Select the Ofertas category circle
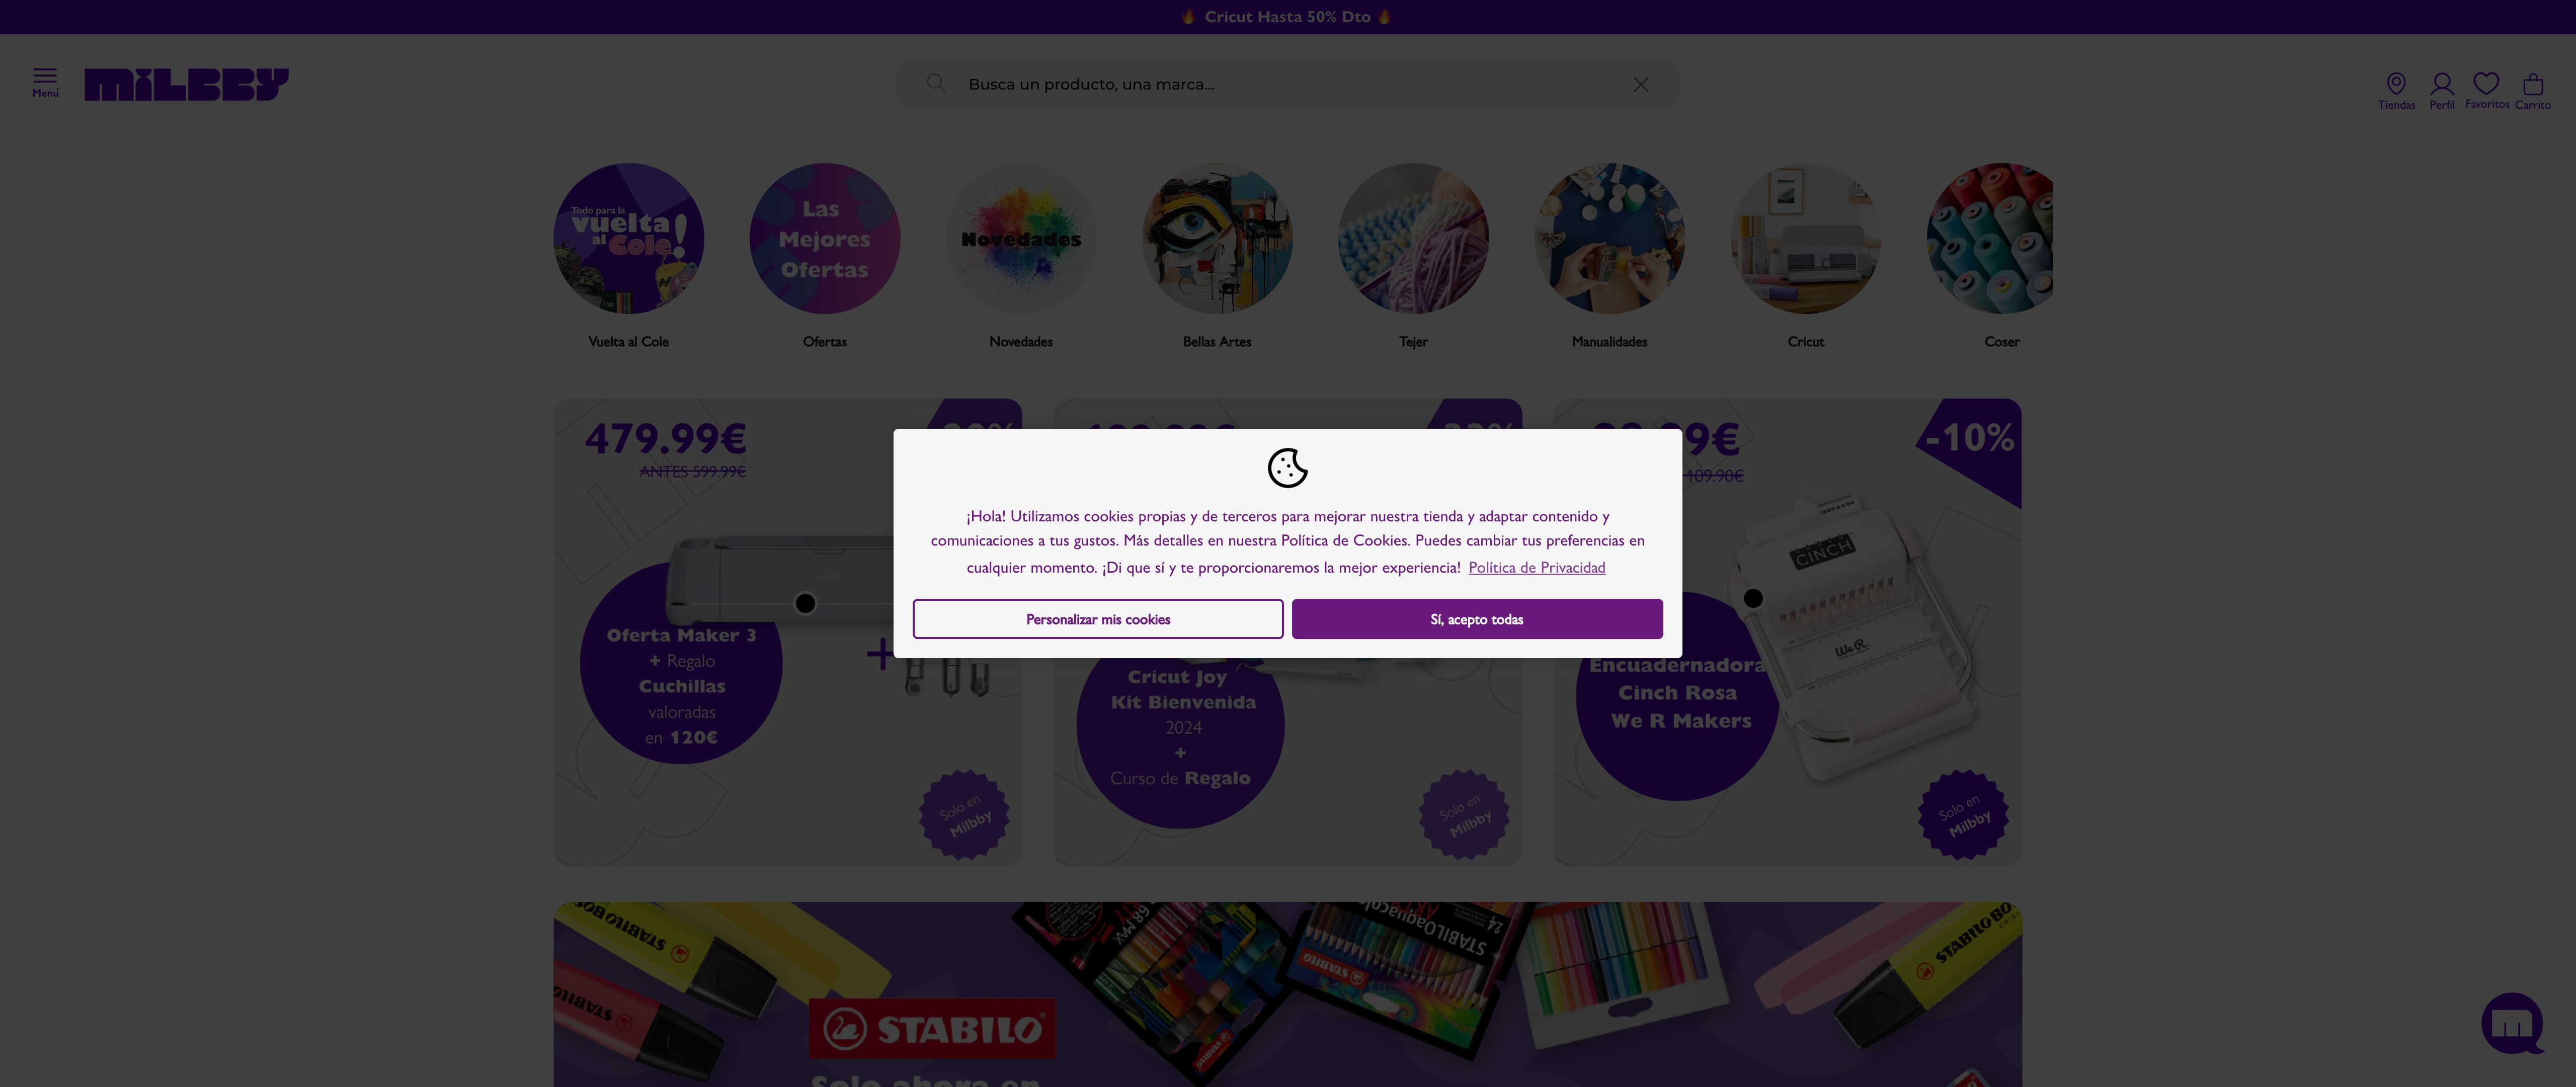 click(824, 238)
